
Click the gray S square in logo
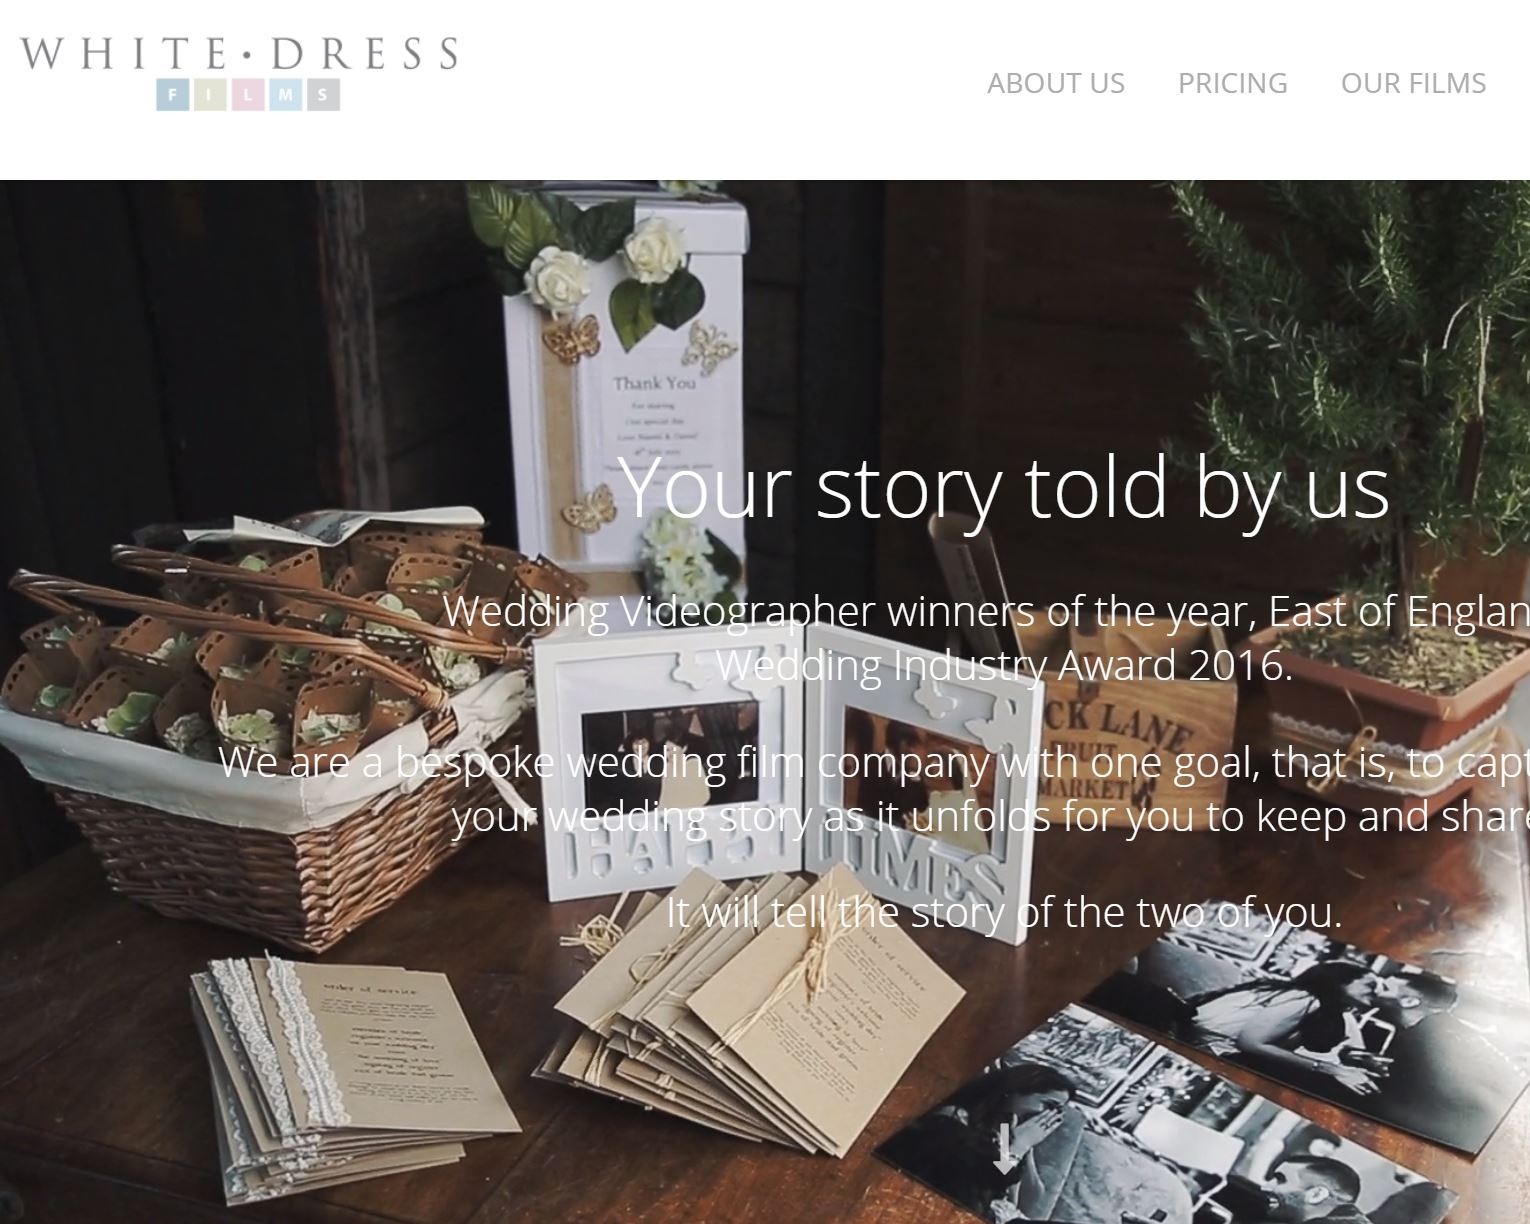pos(323,95)
